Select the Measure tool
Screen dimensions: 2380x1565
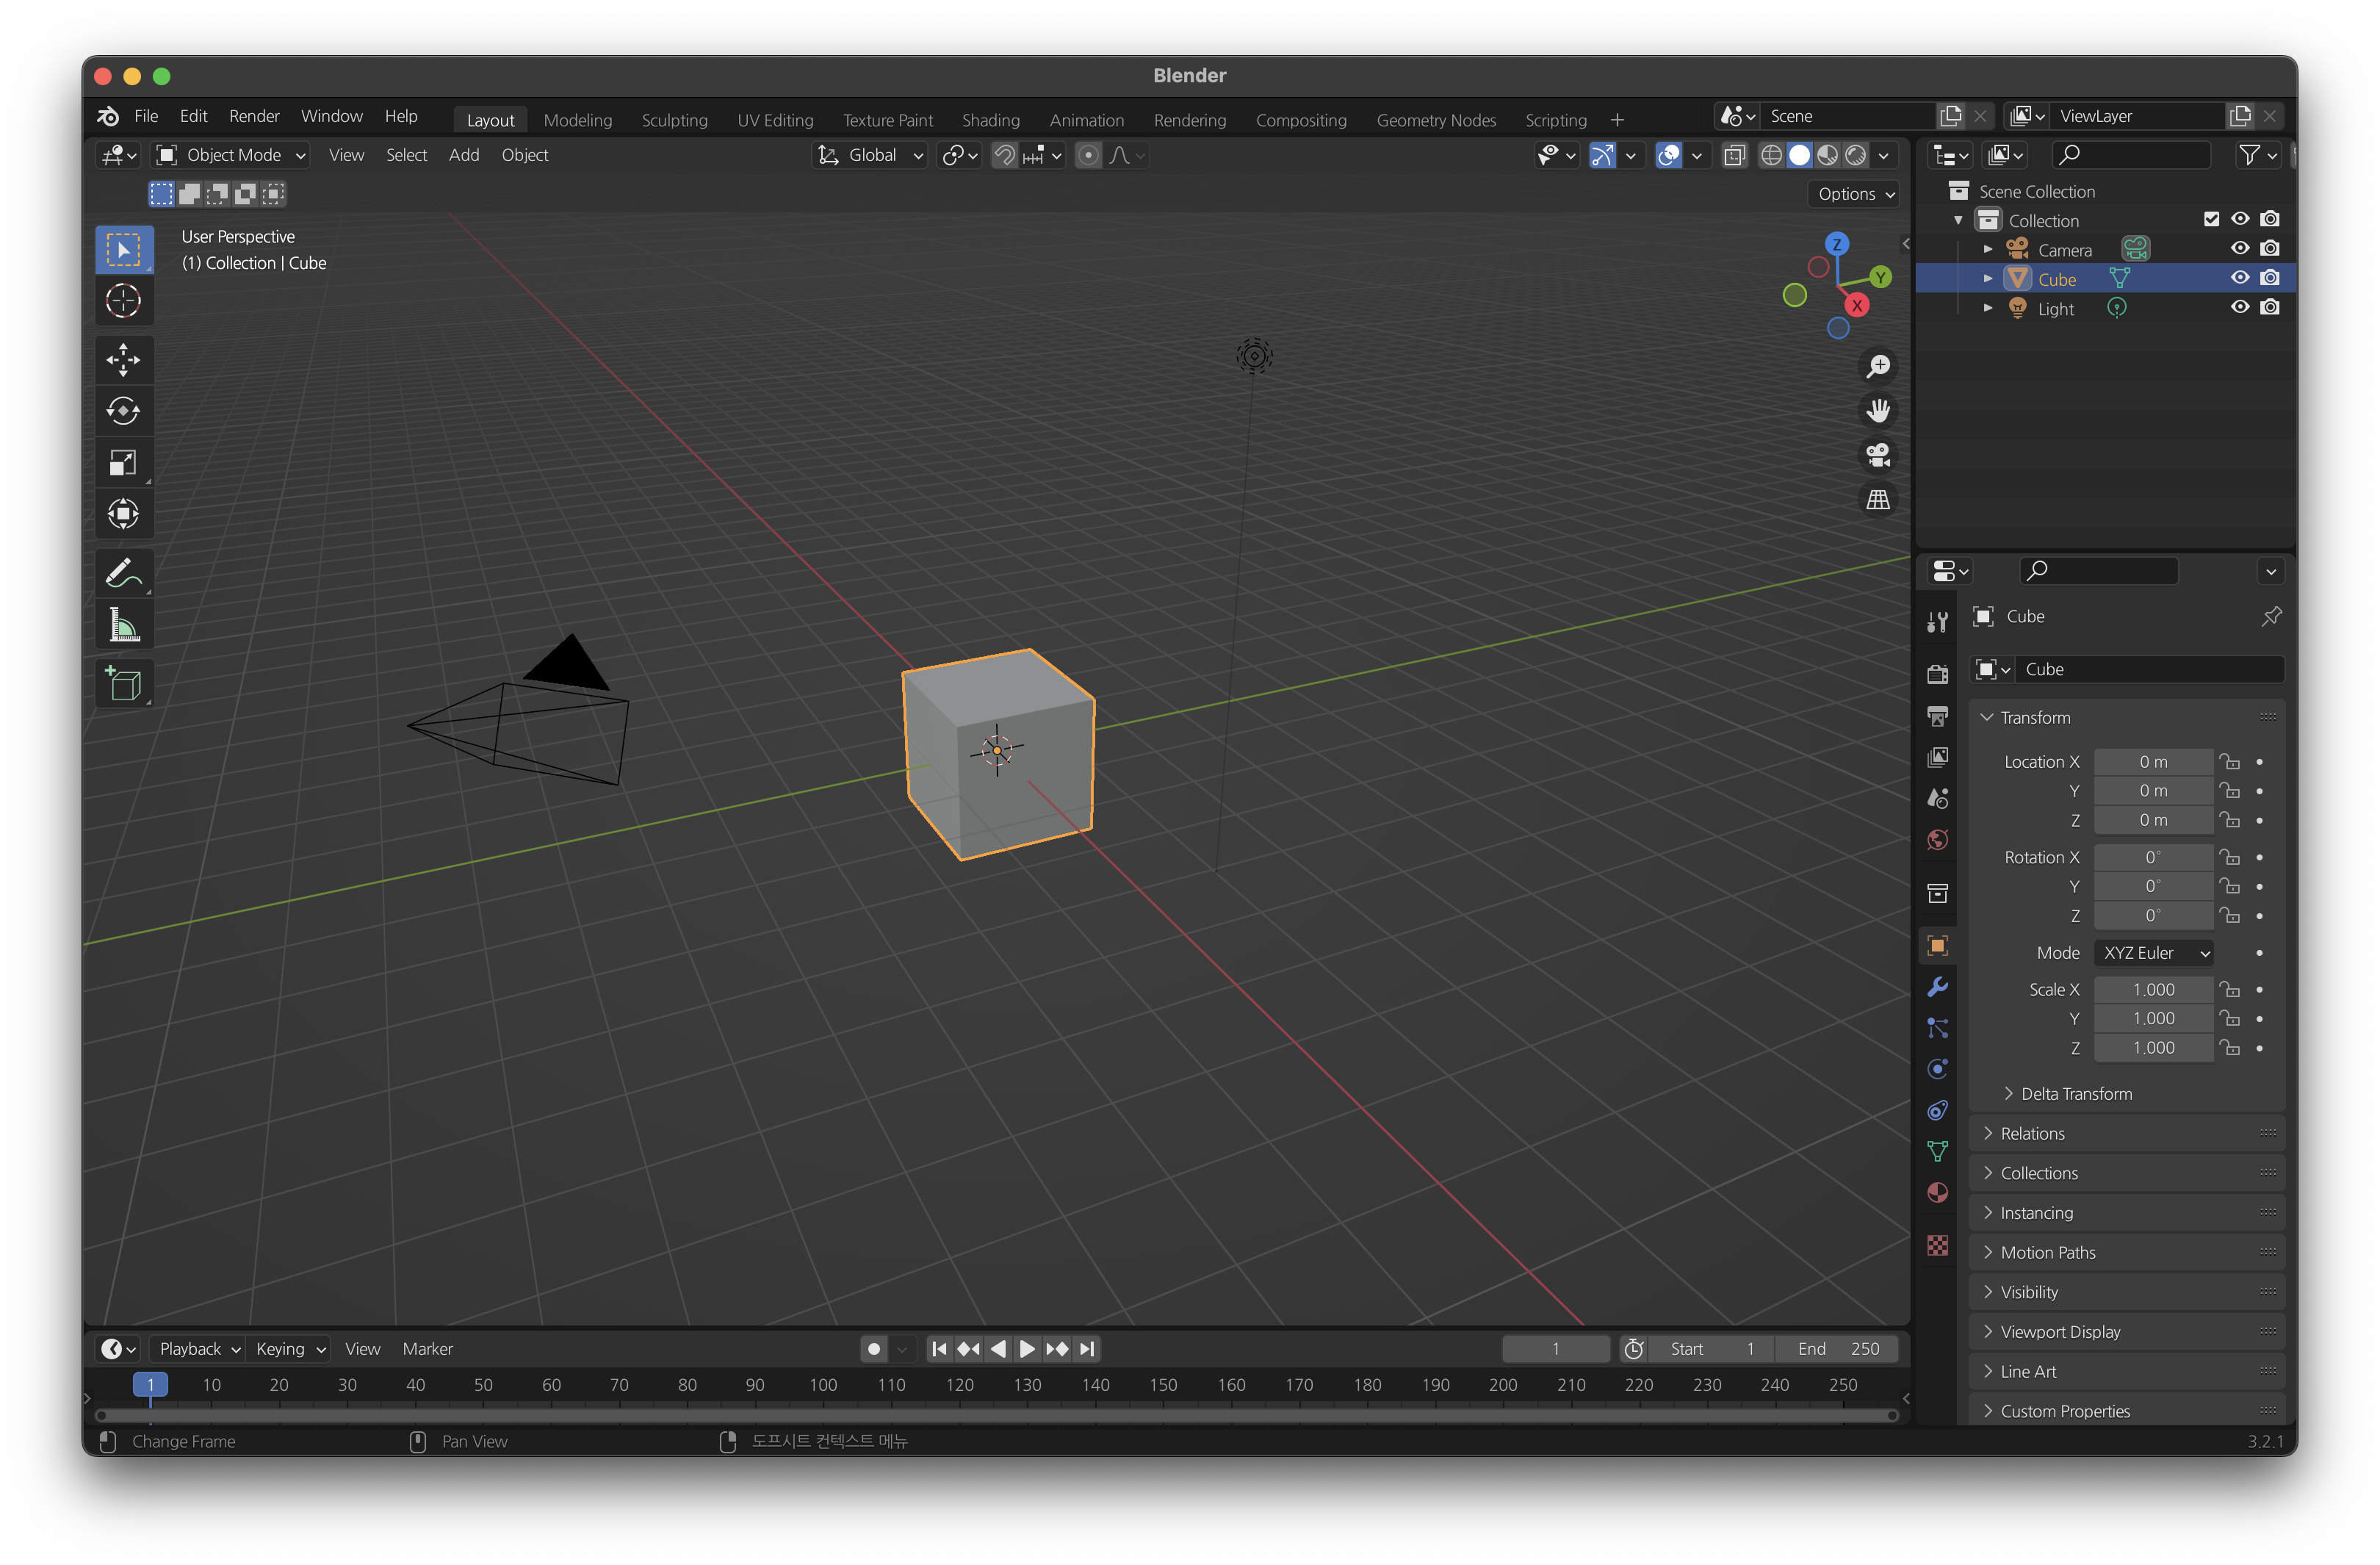(123, 626)
